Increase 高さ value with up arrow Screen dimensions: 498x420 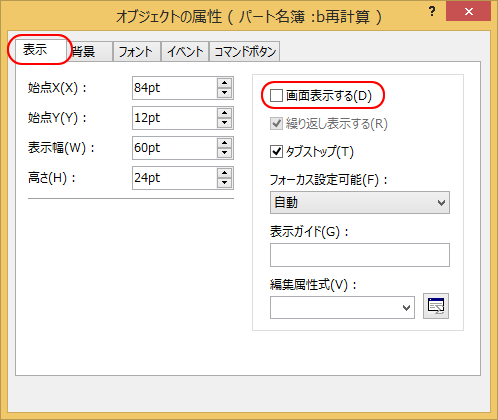[224, 173]
